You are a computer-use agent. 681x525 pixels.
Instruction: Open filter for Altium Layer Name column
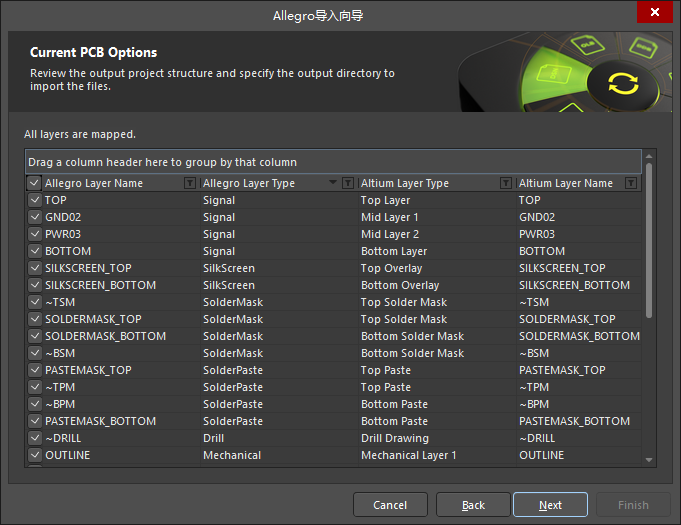point(631,183)
